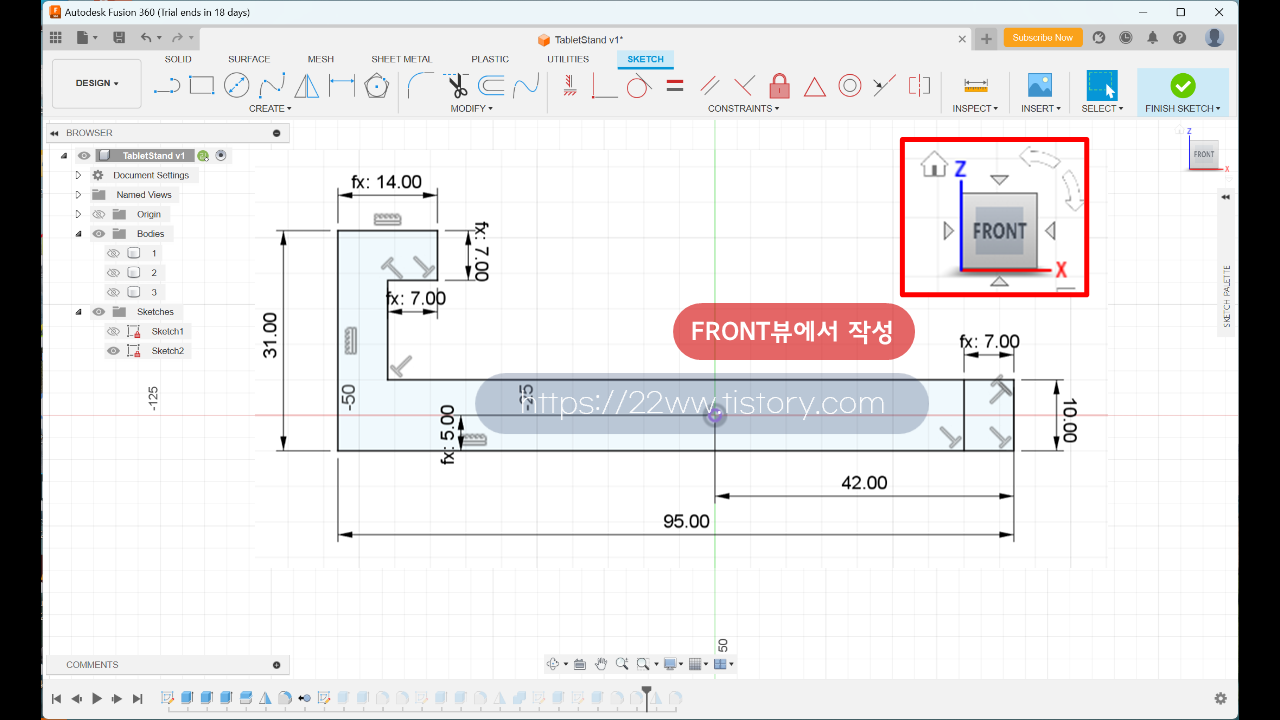Image resolution: width=1280 pixels, height=720 pixels.
Task: Apply the Fix/Unfix lock constraint
Action: tap(780, 86)
